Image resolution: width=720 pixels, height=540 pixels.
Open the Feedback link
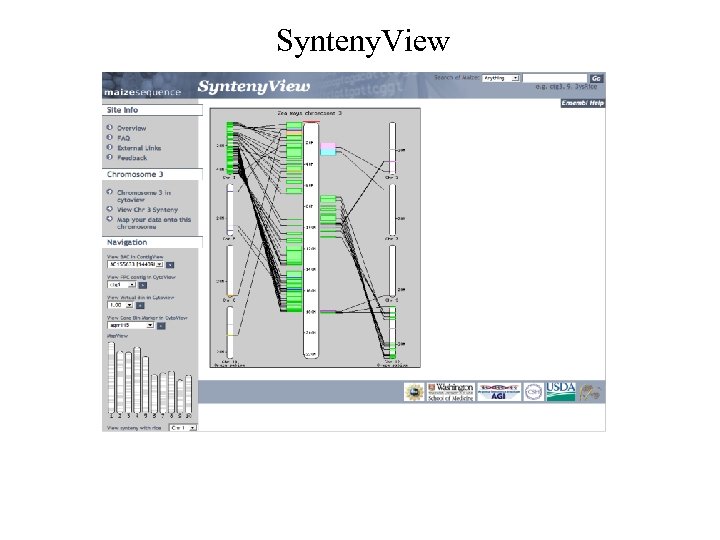(132, 158)
